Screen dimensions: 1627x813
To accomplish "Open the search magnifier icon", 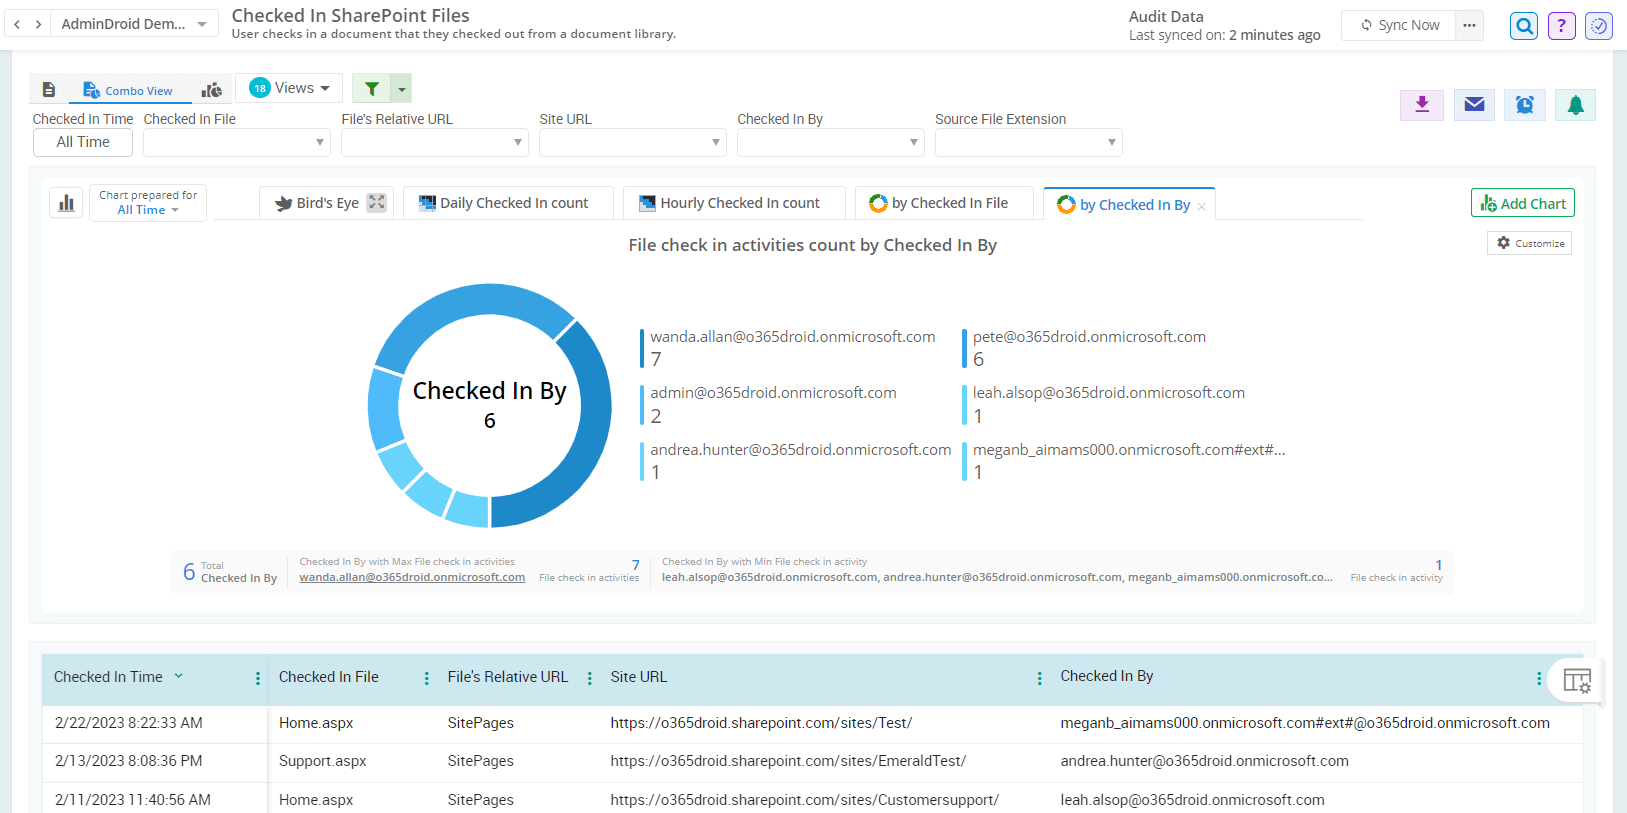I will pos(1524,26).
